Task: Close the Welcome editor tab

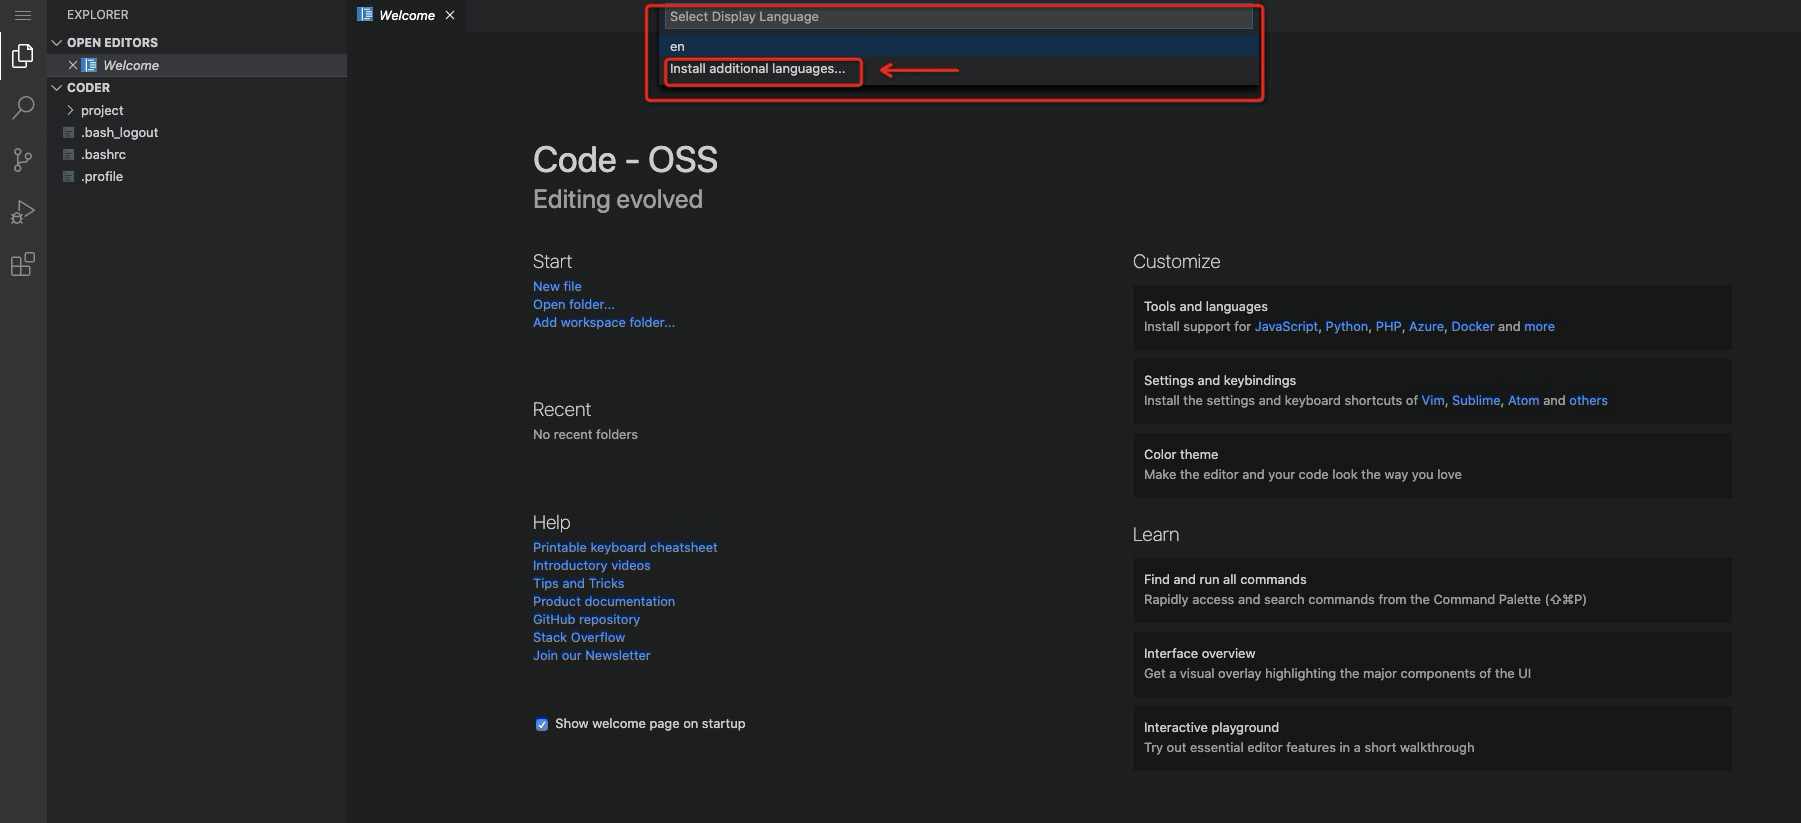Action: pyautogui.click(x=450, y=15)
